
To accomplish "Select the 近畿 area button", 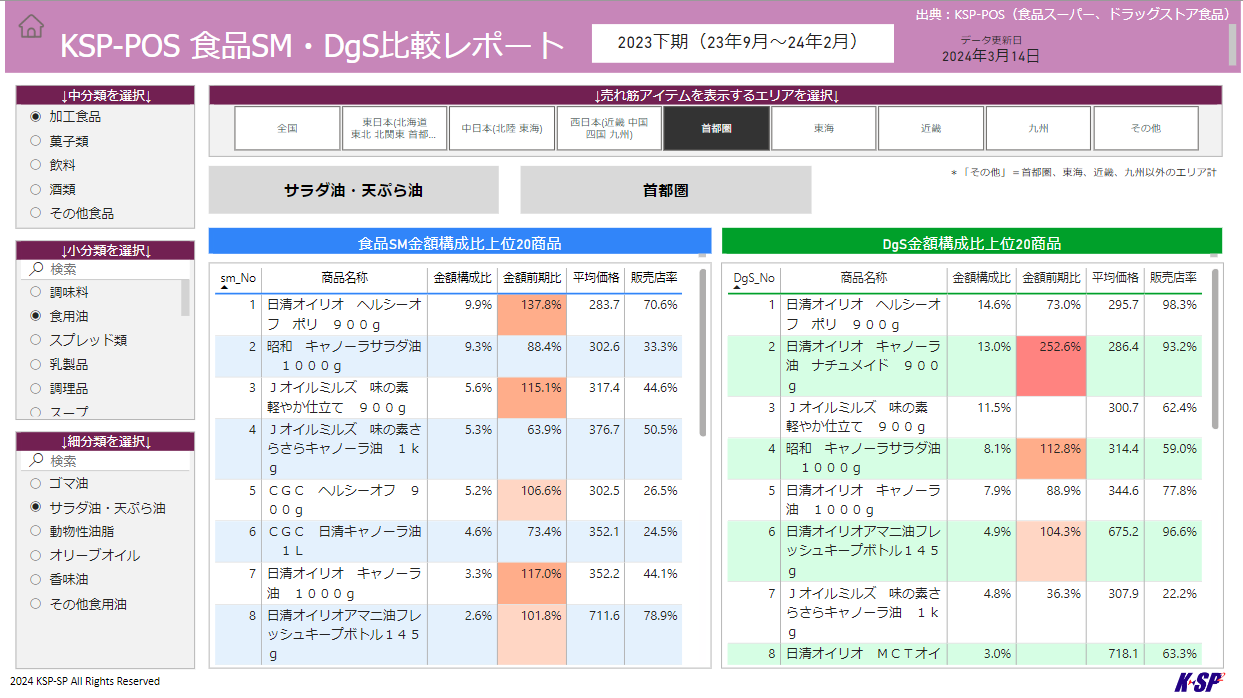I will 931,128.
